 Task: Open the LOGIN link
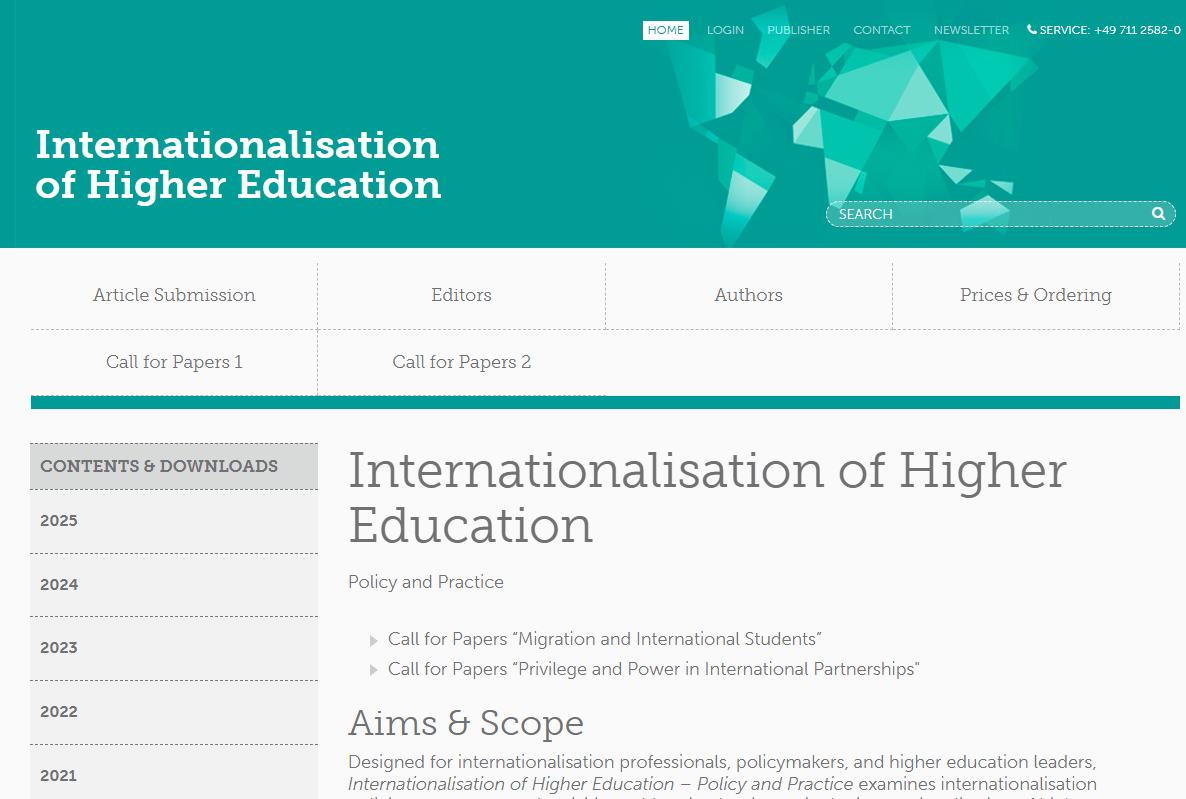(725, 30)
